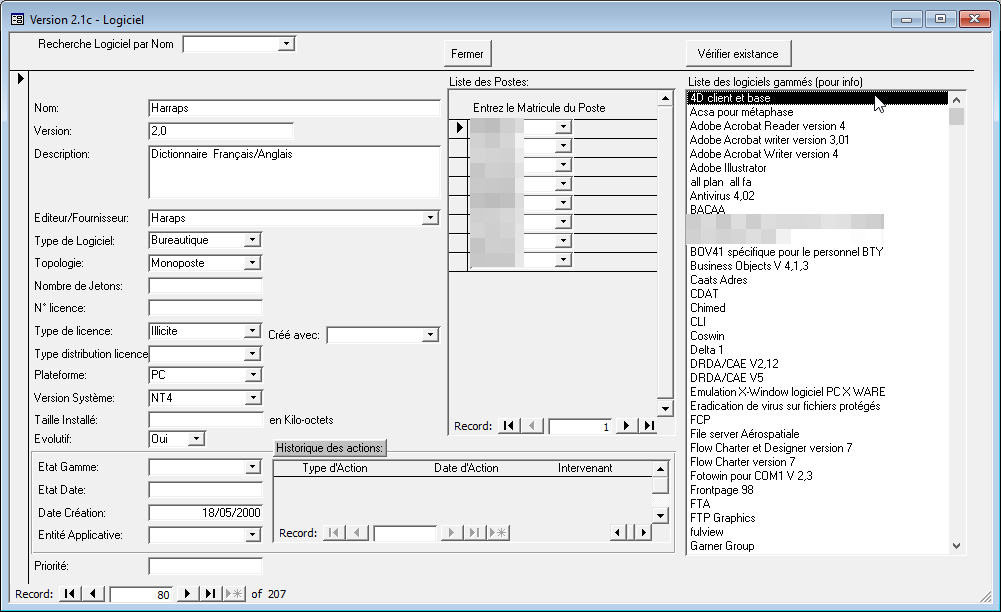Go to next record in Liste des Postes

[626, 426]
